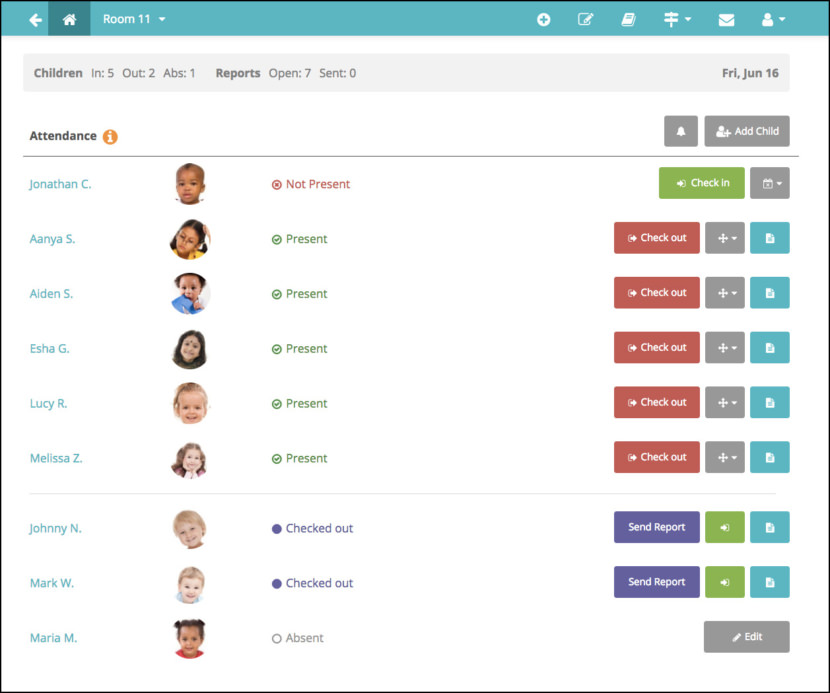This screenshot has width=830, height=693.
Task: Open move dropdown for Esha G.
Action: click(725, 347)
